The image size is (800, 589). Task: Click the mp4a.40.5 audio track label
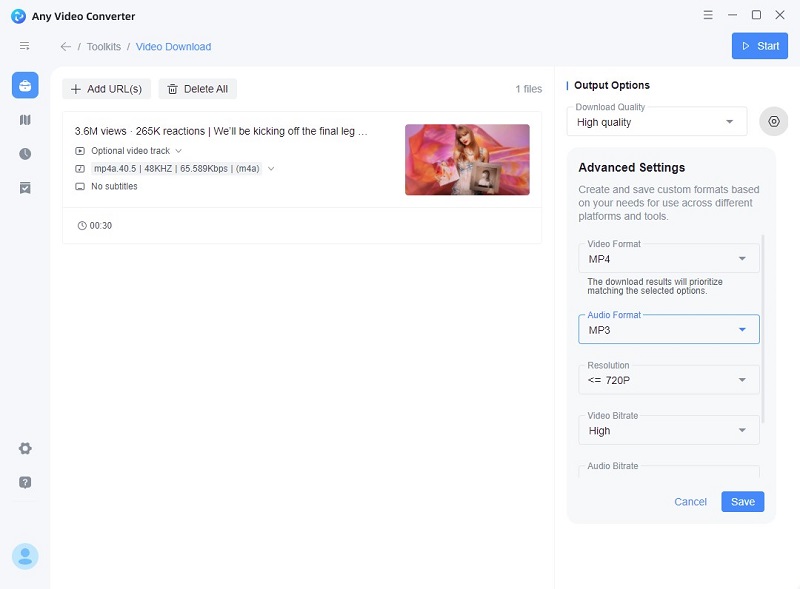[177, 168]
